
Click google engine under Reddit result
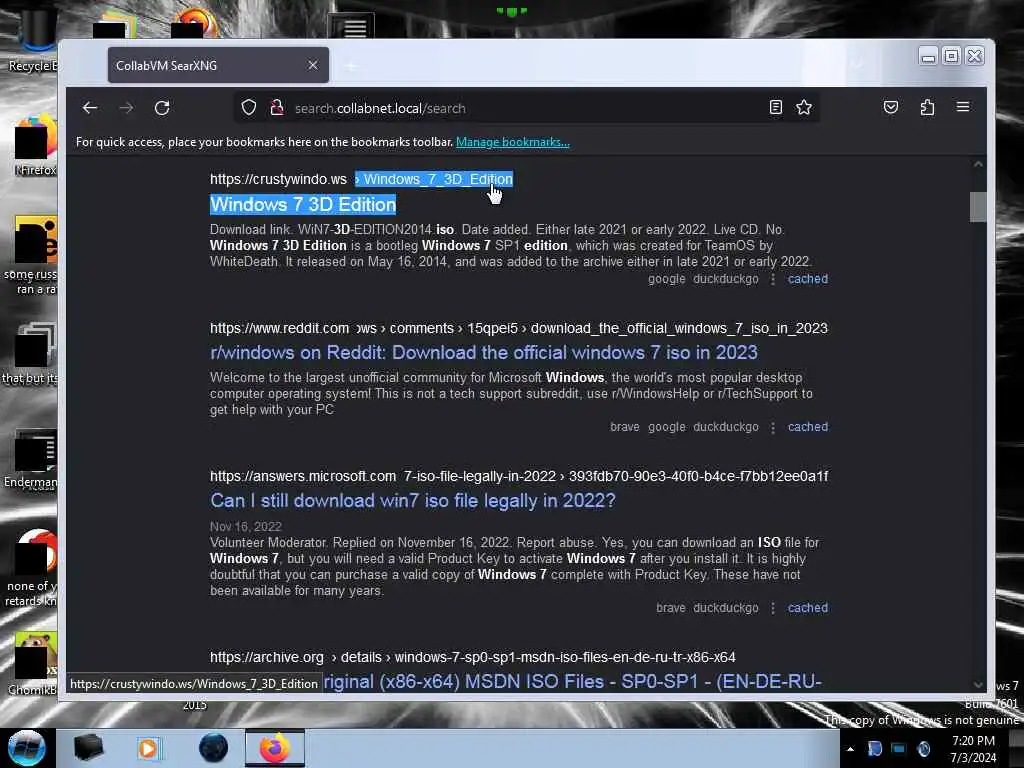(667, 427)
